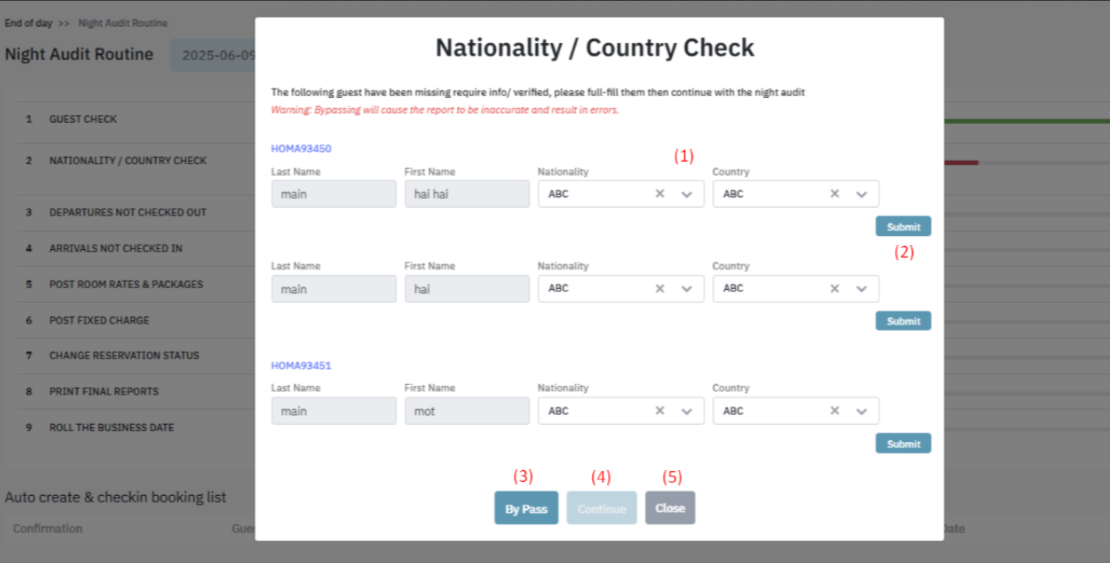The height and width of the screenshot is (563, 1110).
Task: Click First Name field containing mot
Action: (466, 411)
